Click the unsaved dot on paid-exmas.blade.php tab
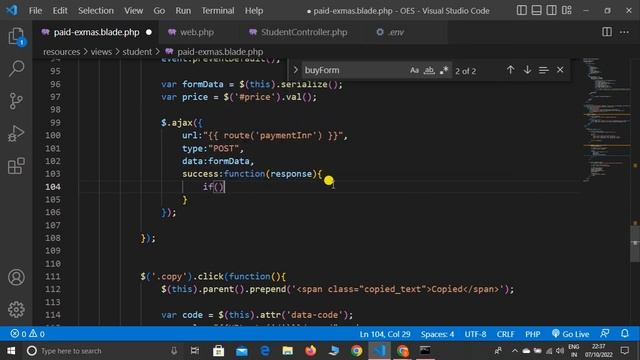The width and height of the screenshot is (640, 360). point(149,32)
